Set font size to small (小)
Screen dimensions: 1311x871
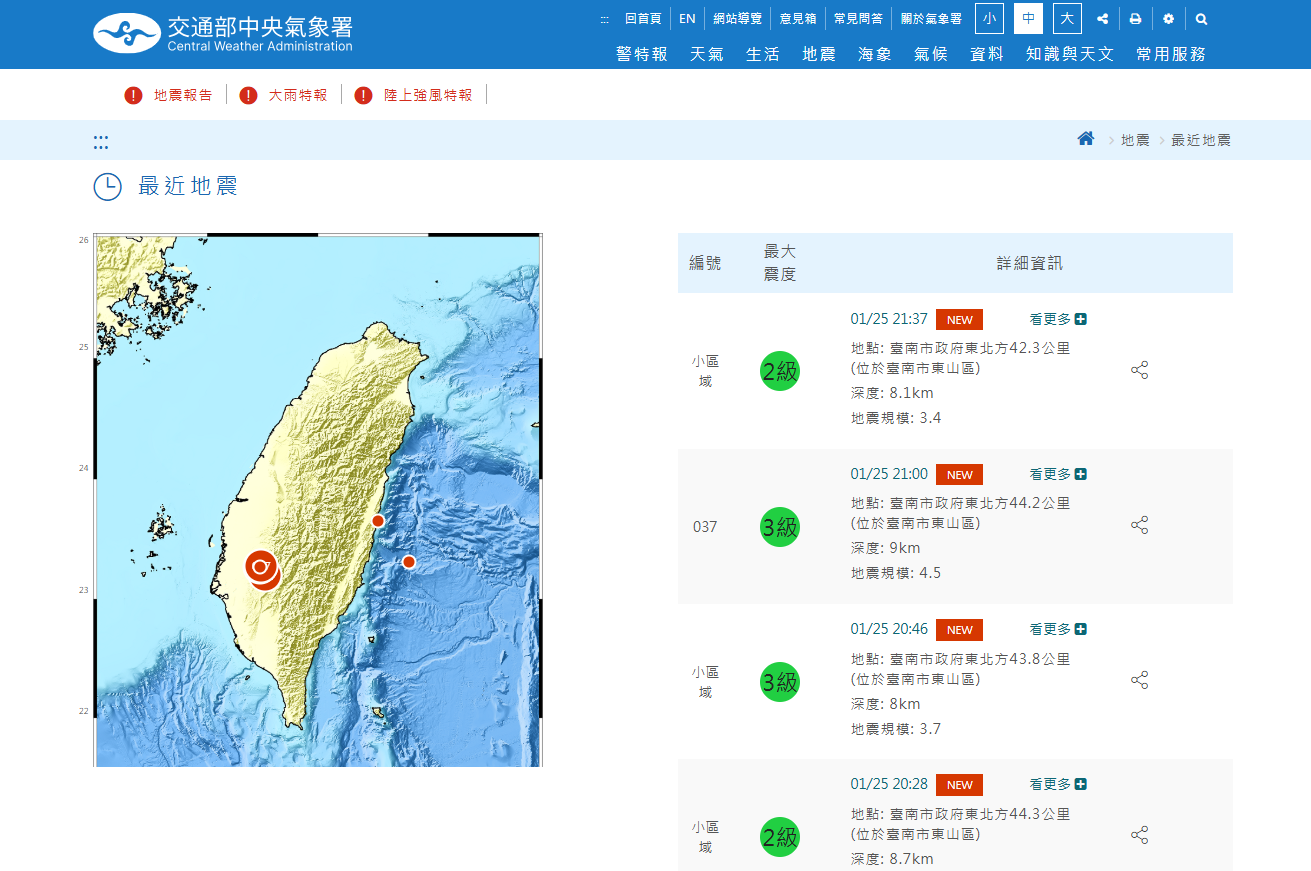tap(989, 19)
